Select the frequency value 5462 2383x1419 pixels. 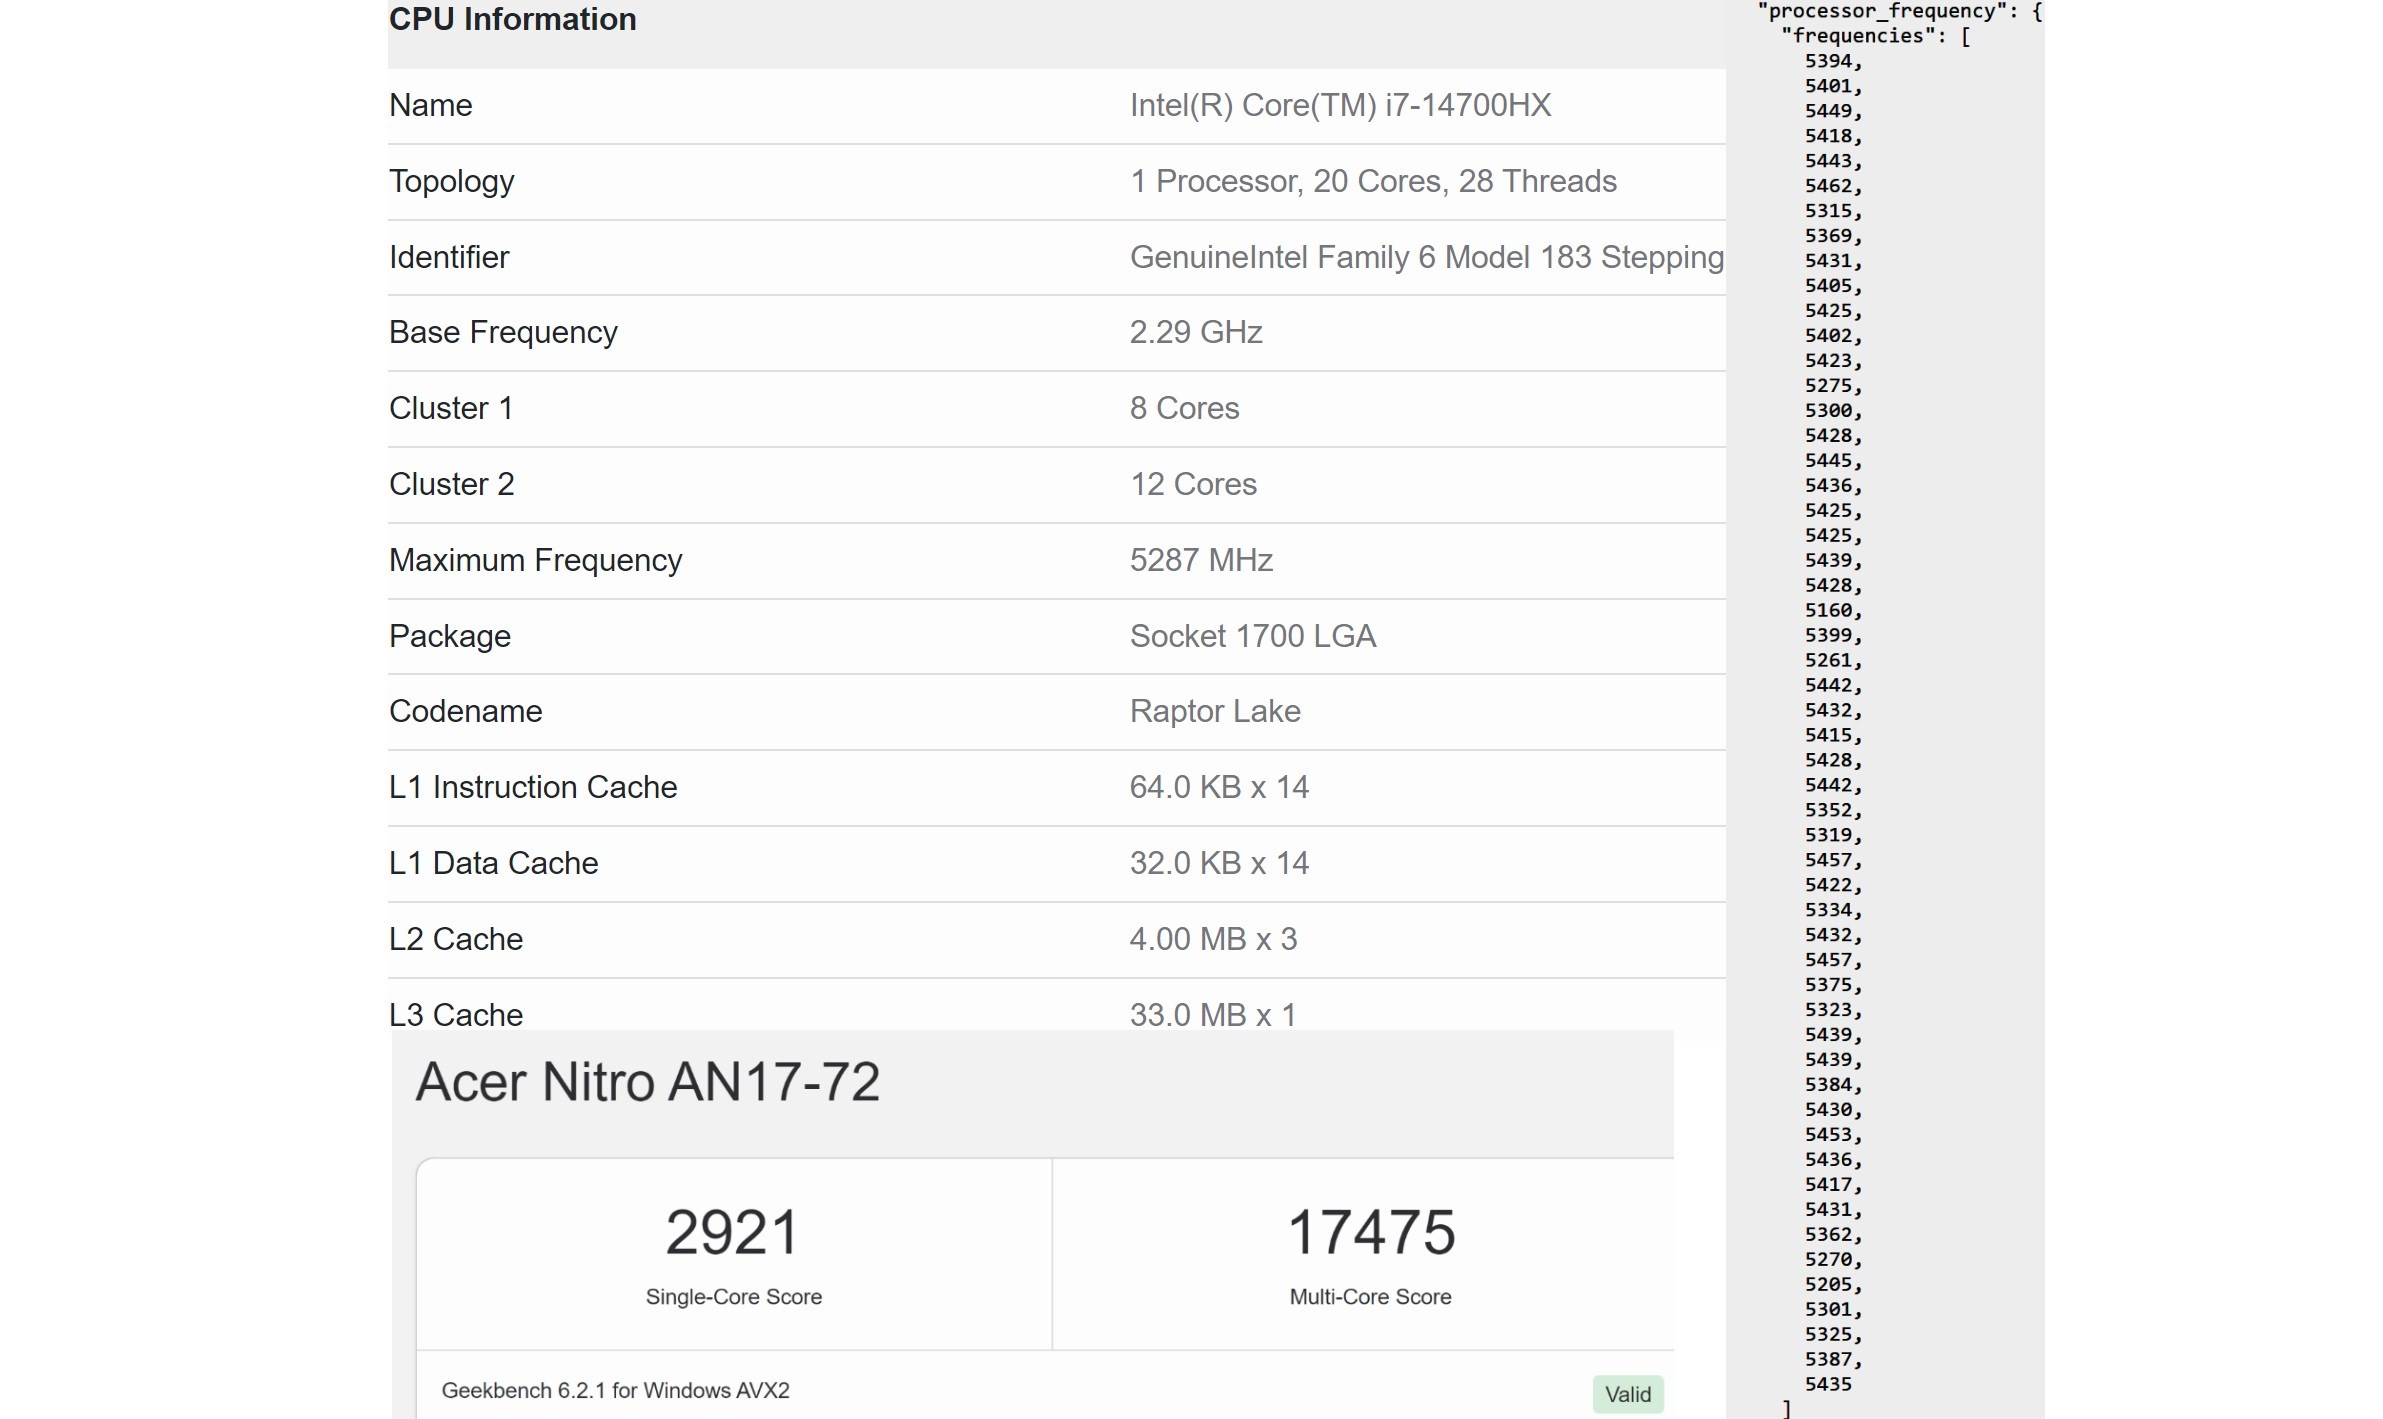point(1829,186)
